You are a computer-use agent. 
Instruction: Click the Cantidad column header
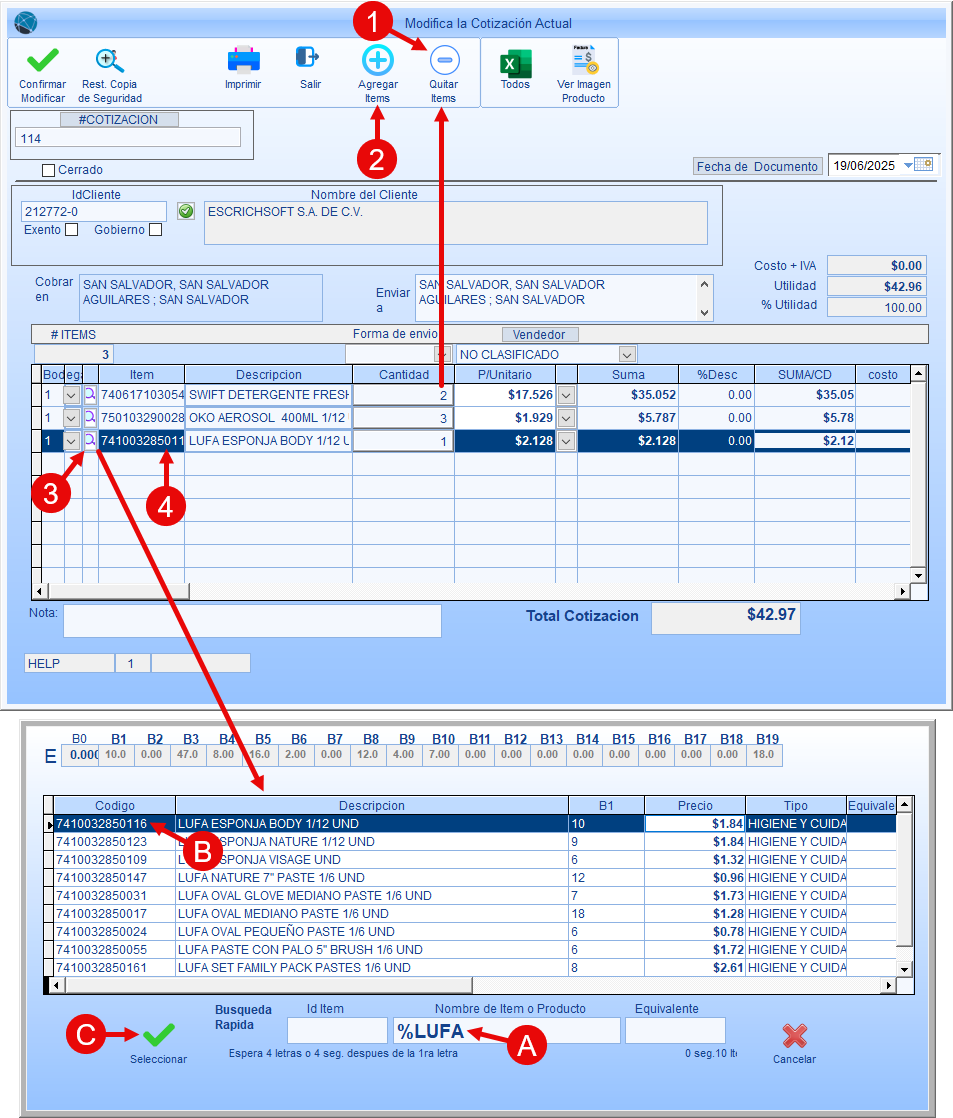403,374
